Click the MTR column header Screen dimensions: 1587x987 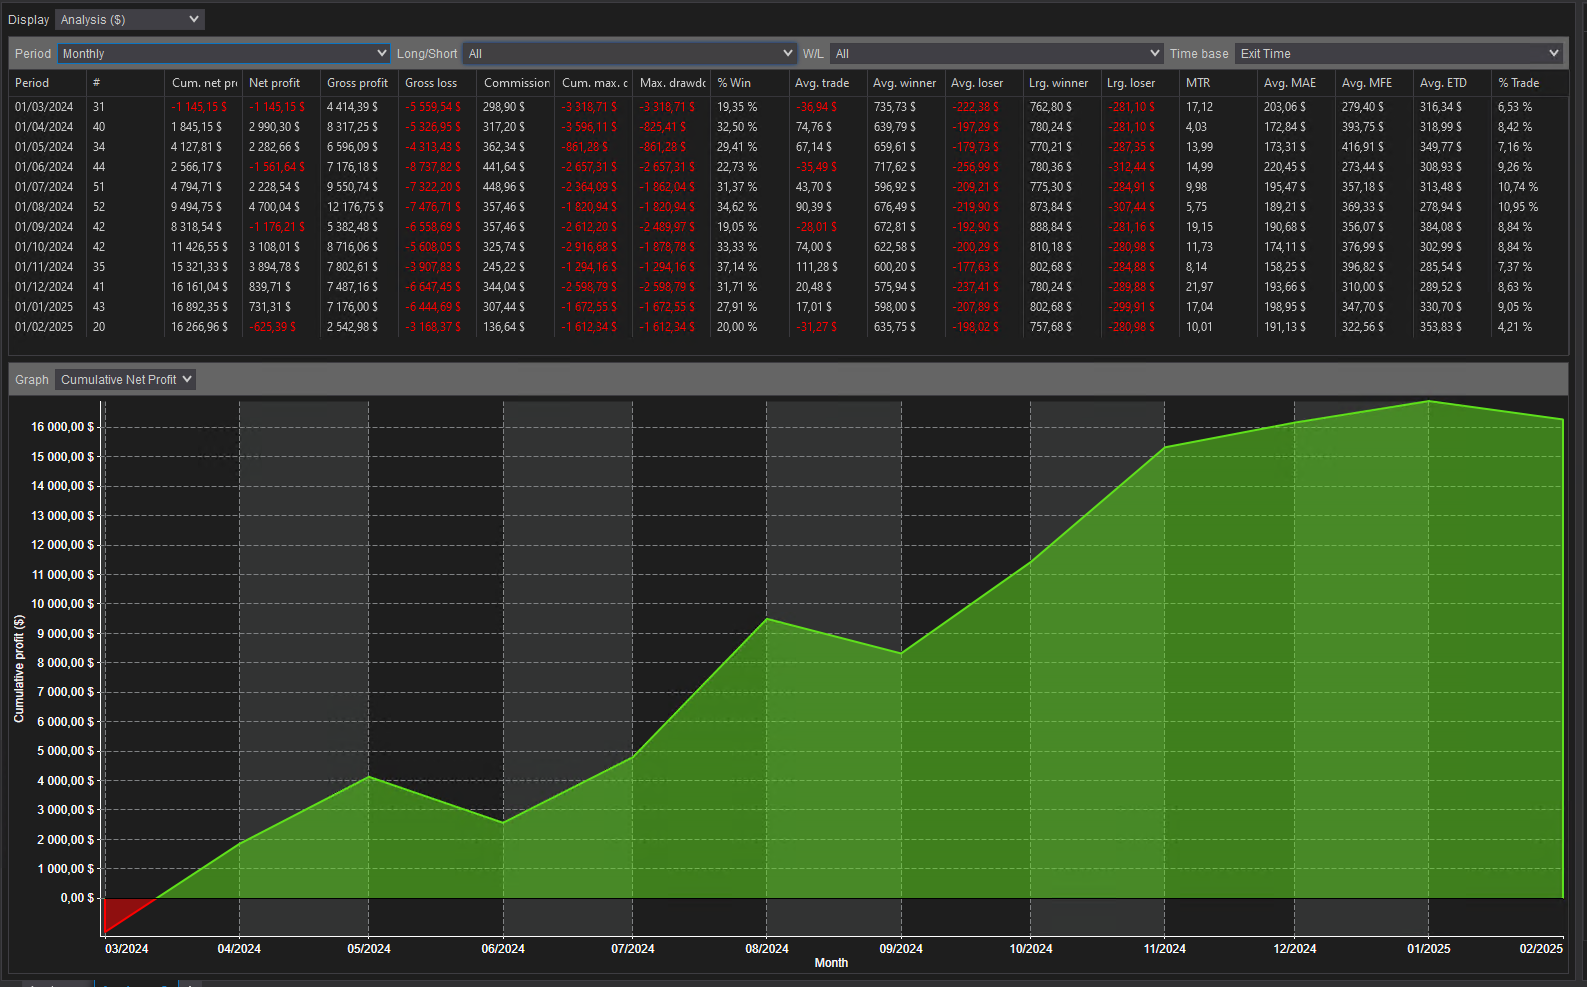pyautogui.click(x=1218, y=83)
